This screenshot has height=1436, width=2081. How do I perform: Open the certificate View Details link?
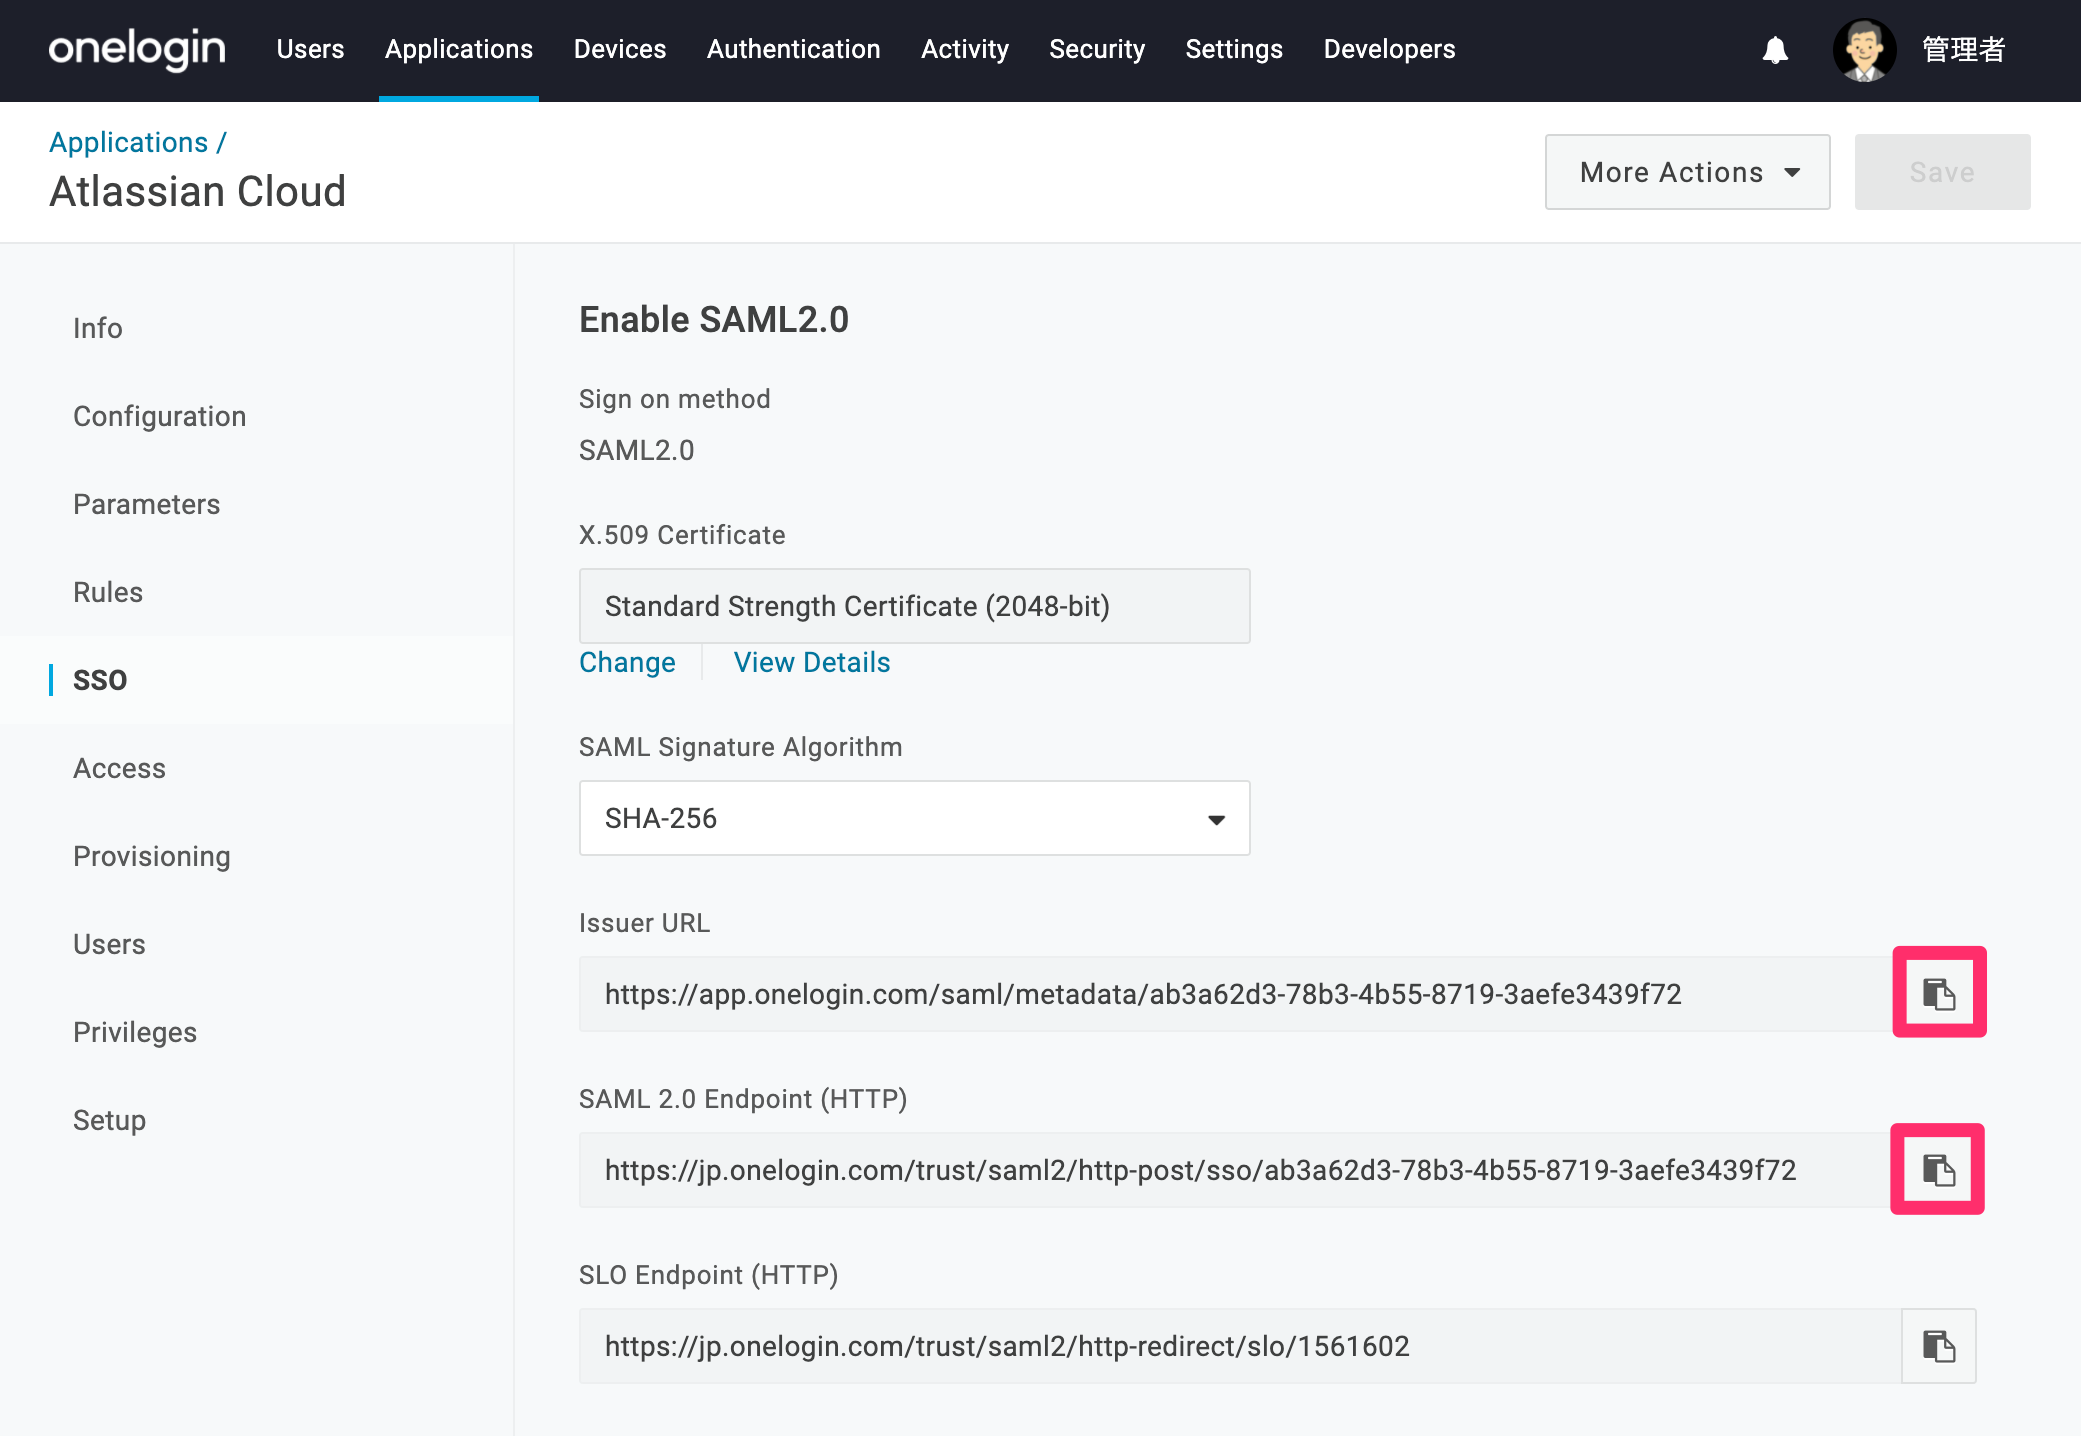click(x=812, y=662)
